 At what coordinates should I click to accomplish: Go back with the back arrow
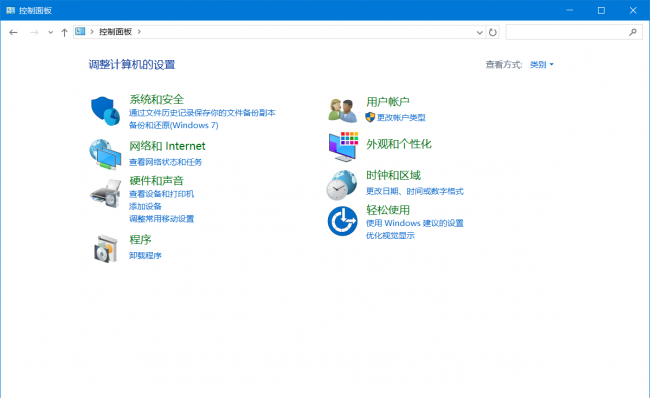point(13,32)
